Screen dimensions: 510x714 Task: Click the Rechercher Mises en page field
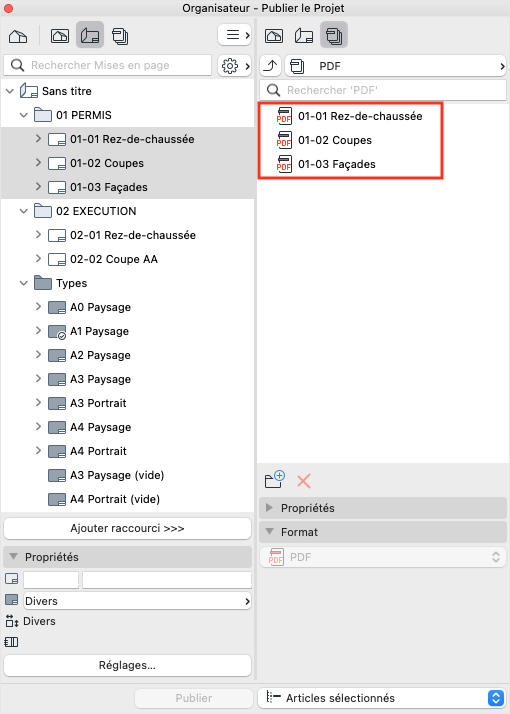[107, 65]
